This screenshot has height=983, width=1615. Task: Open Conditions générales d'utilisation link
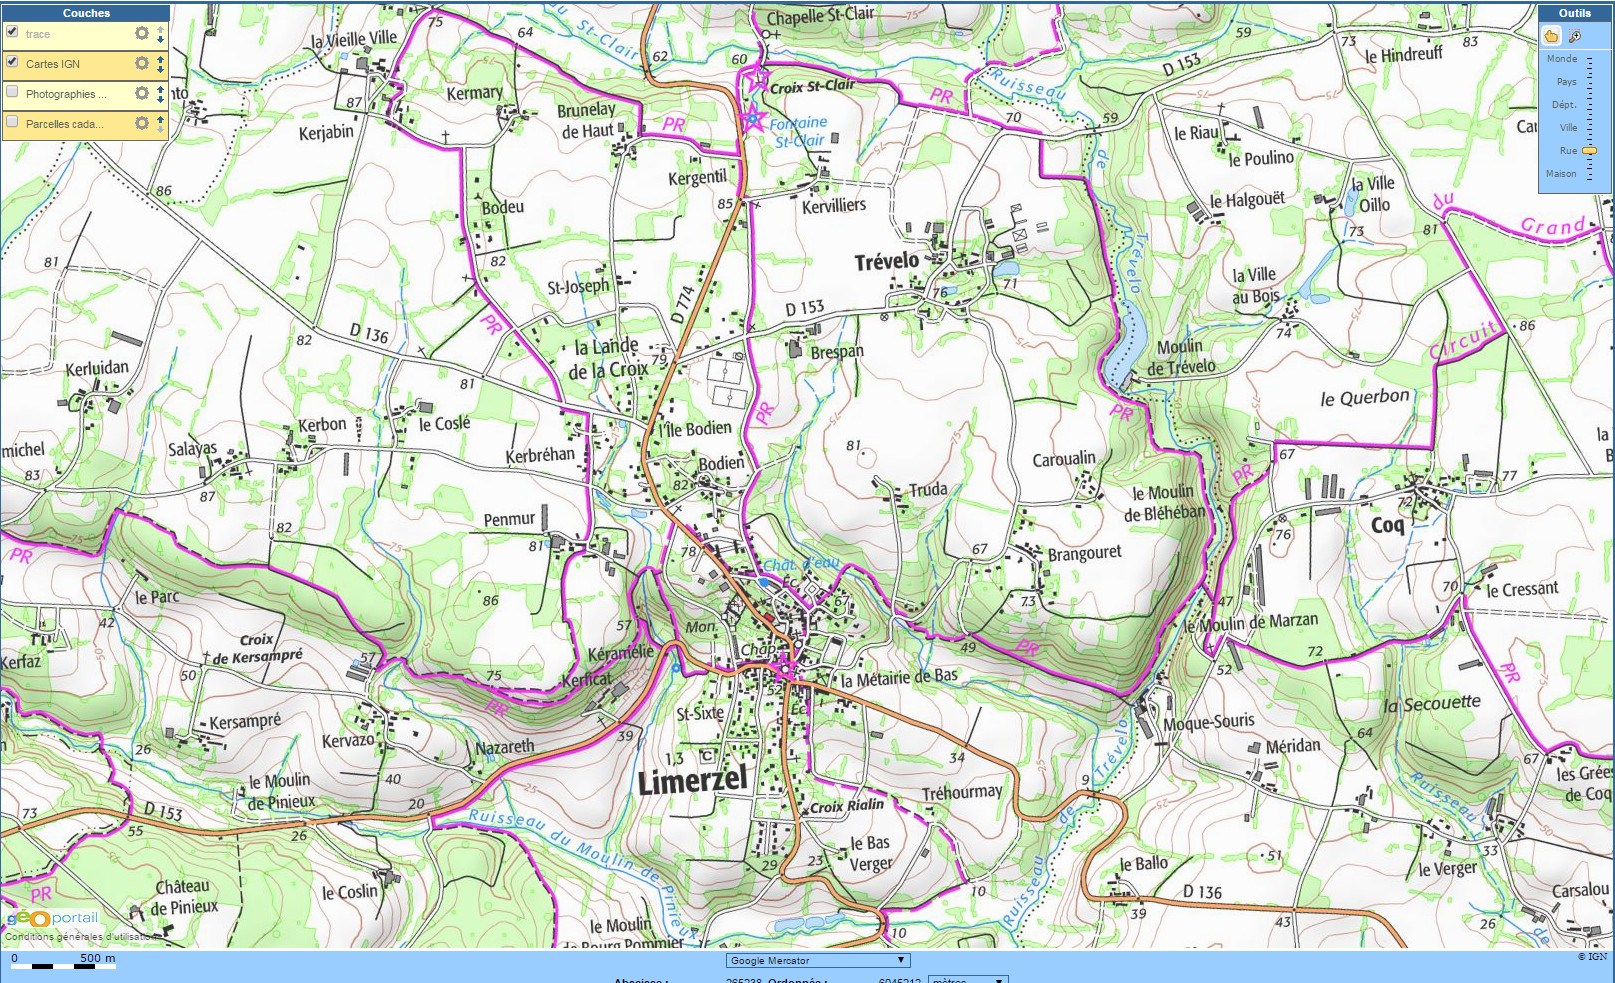click(x=82, y=937)
